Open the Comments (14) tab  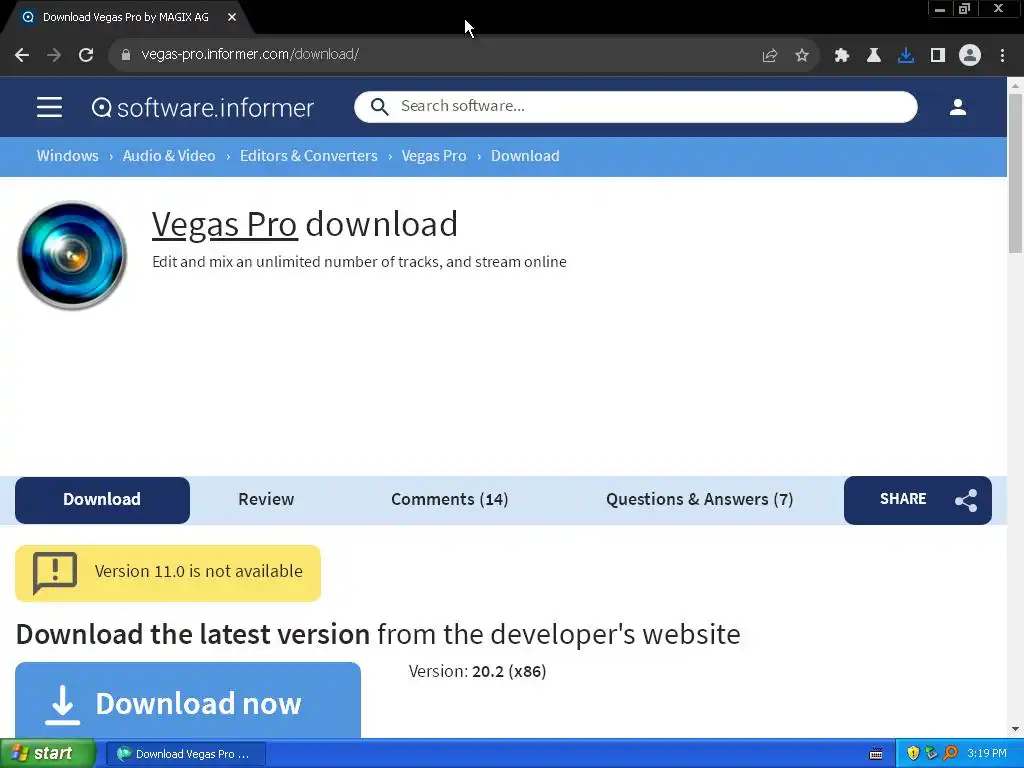point(449,500)
